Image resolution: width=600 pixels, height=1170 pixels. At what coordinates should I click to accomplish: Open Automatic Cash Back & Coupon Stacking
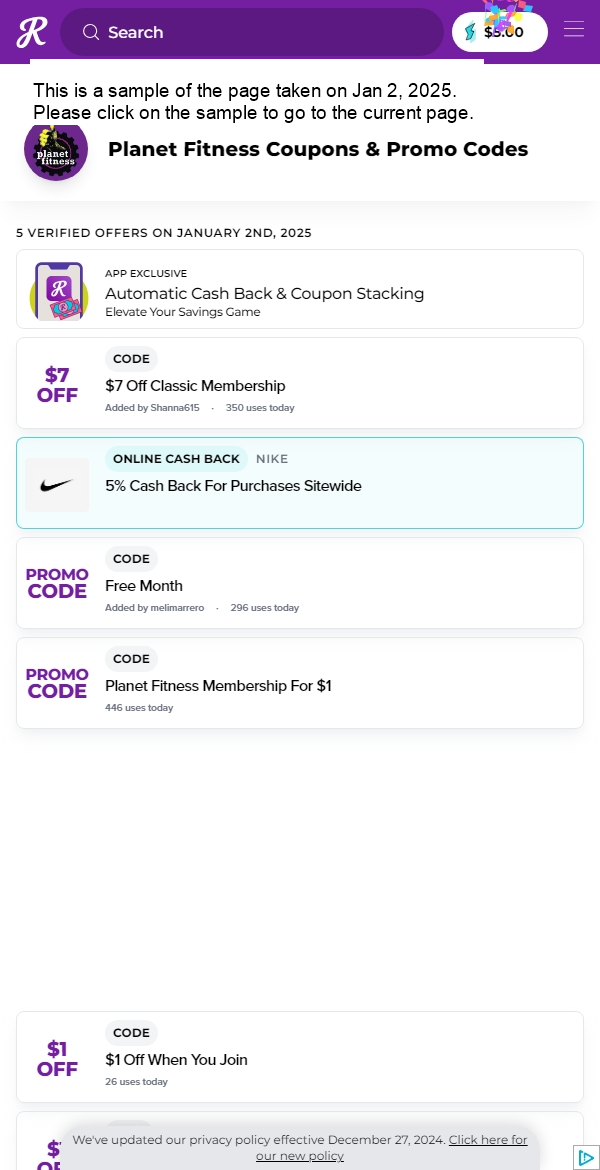coord(300,289)
